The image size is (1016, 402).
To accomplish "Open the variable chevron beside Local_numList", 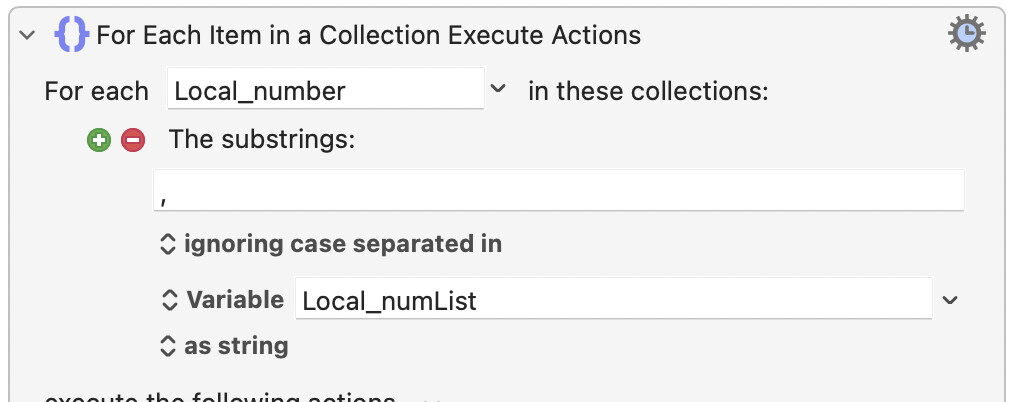I will pos(950,300).
